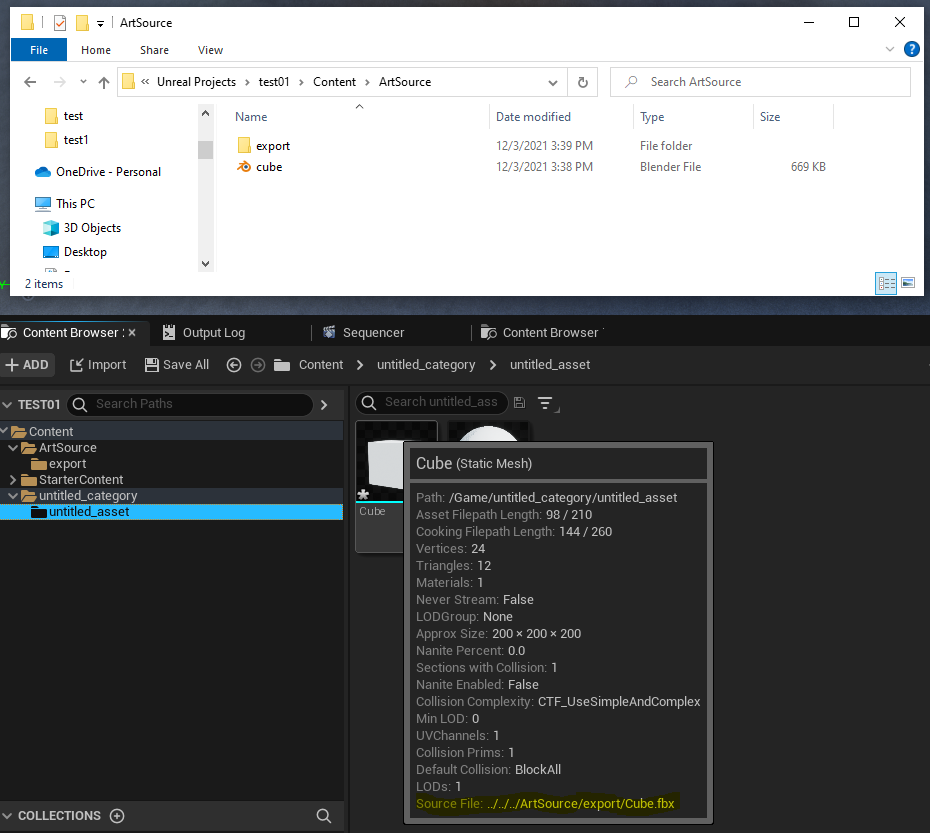This screenshot has width=930, height=833.
Task: Click the save search disk icon
Action: [518, 402]
